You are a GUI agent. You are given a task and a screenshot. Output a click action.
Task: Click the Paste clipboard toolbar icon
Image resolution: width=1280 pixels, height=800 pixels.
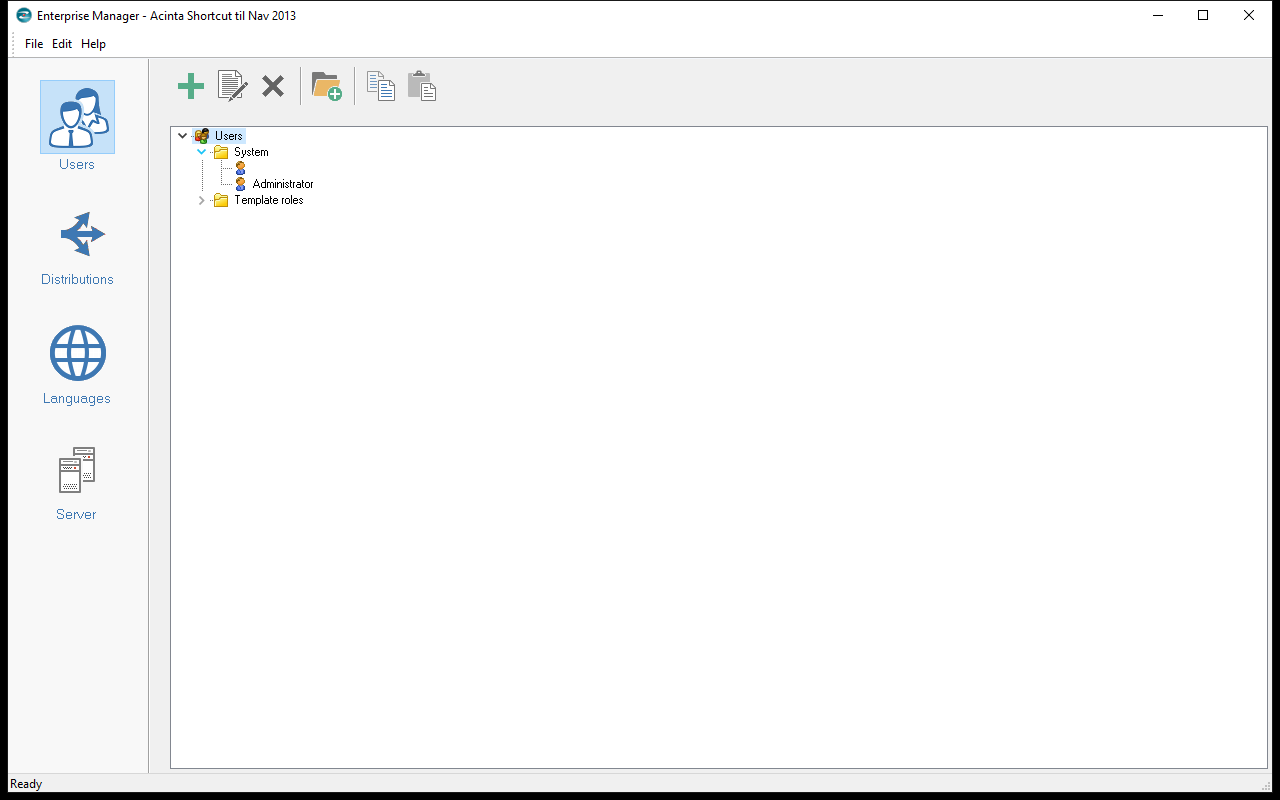(422, 86)
